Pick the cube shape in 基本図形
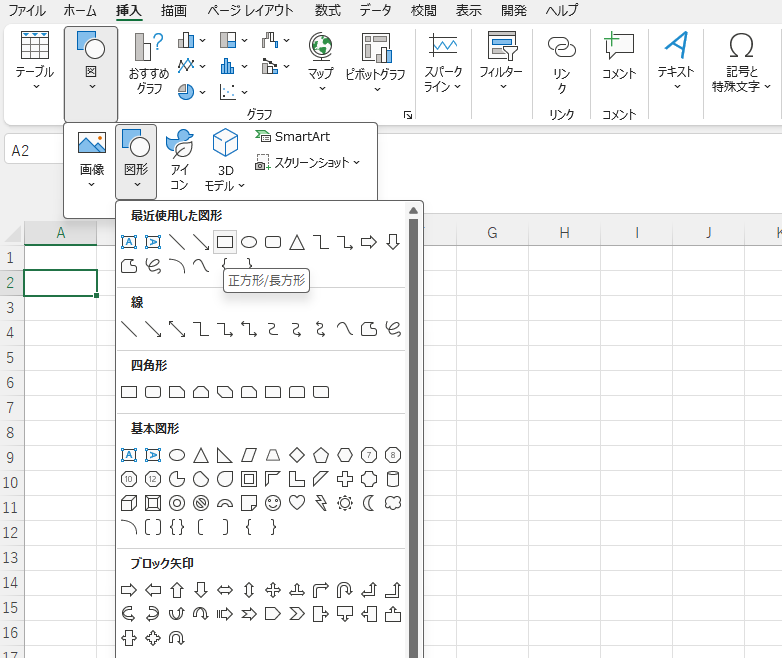 click(129, 503)
